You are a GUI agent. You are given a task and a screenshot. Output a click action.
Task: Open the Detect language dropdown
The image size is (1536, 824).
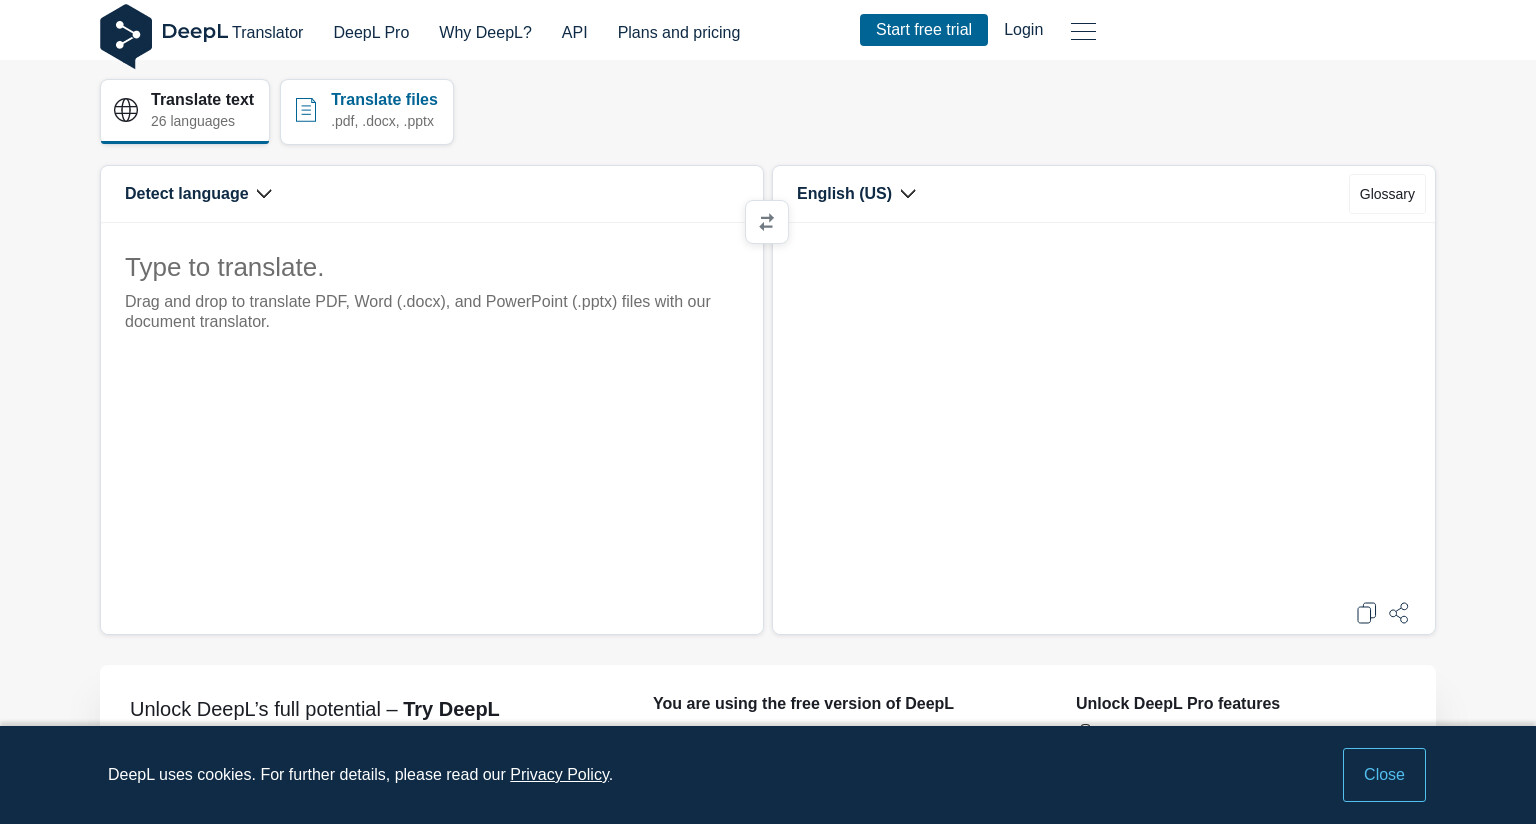point(198,194)
